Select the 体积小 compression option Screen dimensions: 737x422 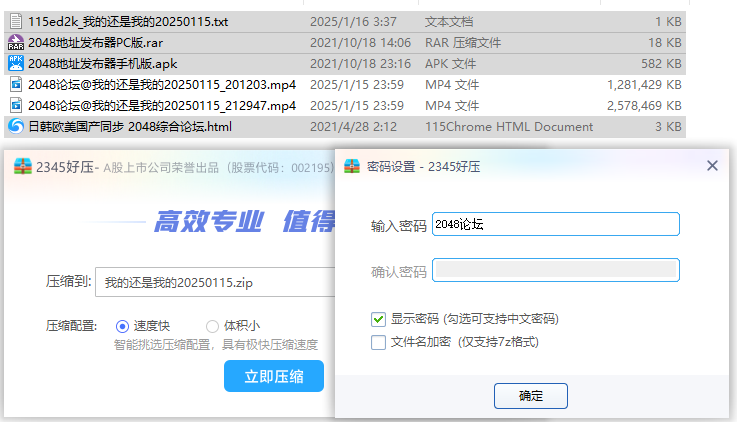click(212, 326)
